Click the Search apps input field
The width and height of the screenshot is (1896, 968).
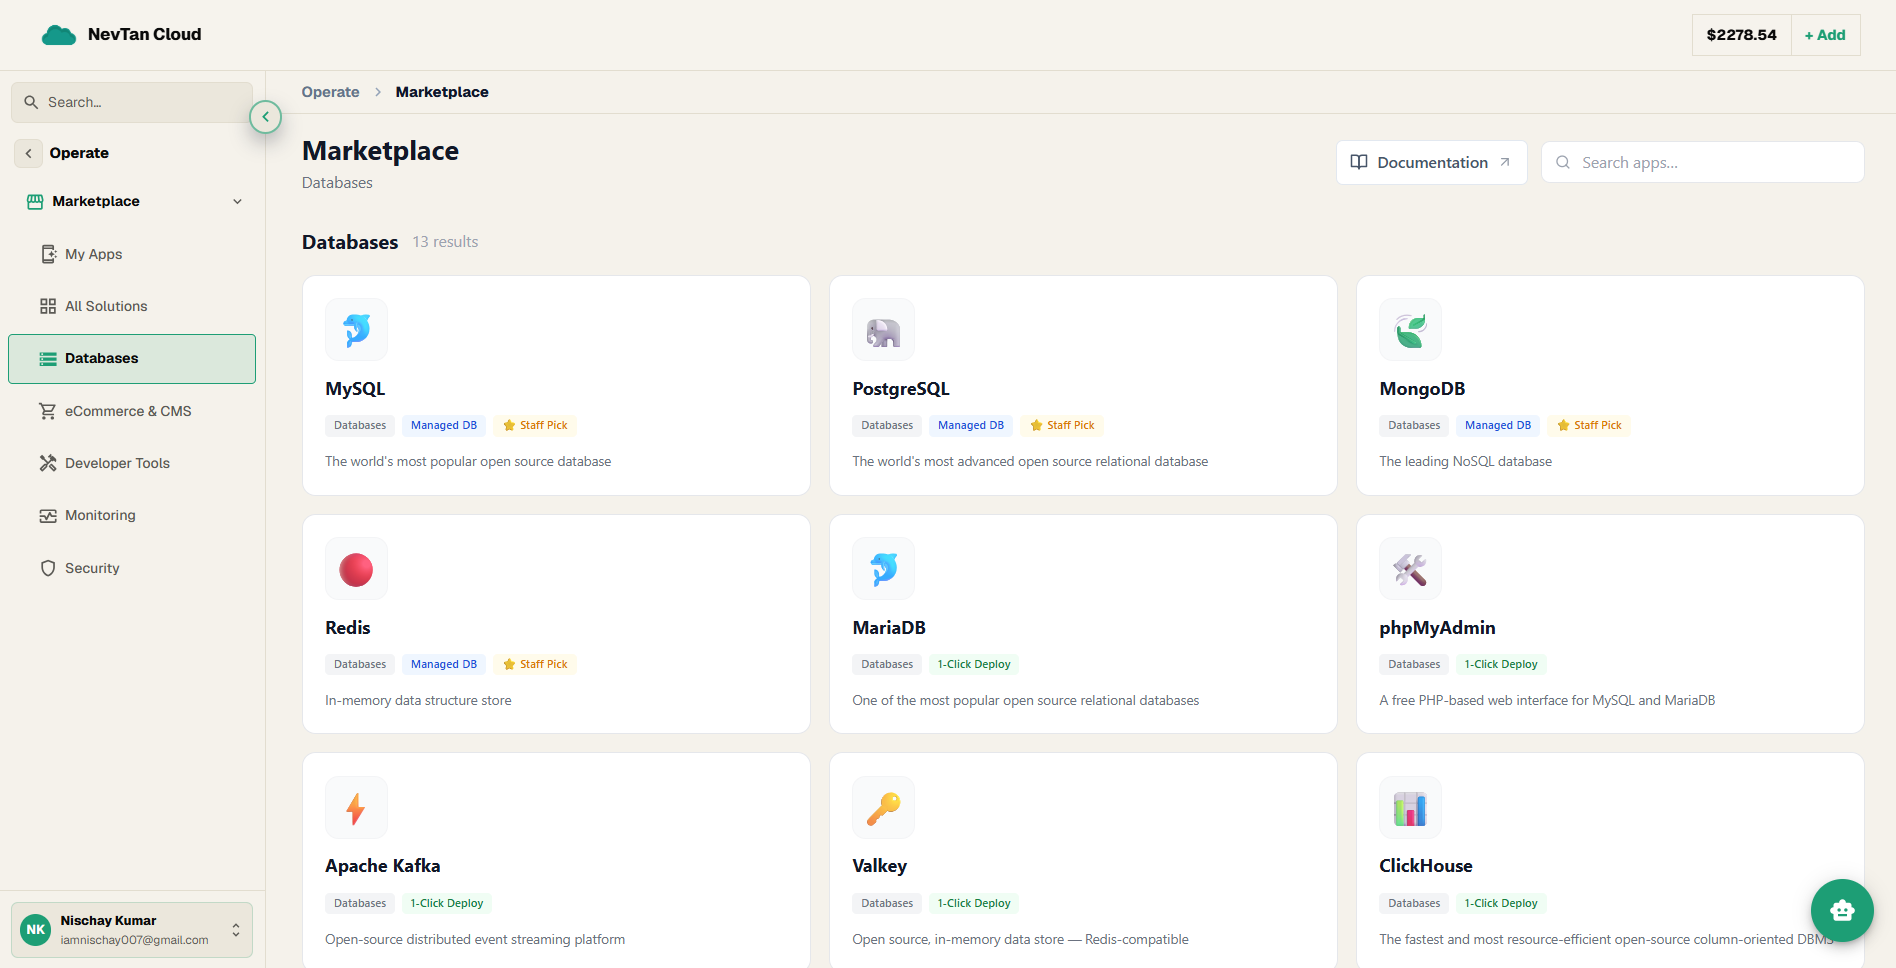tap(1702, 162)
